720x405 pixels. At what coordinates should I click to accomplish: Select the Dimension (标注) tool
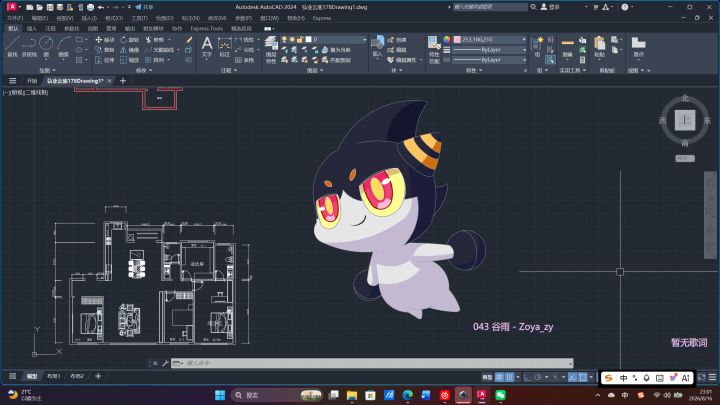click(225, 46)
